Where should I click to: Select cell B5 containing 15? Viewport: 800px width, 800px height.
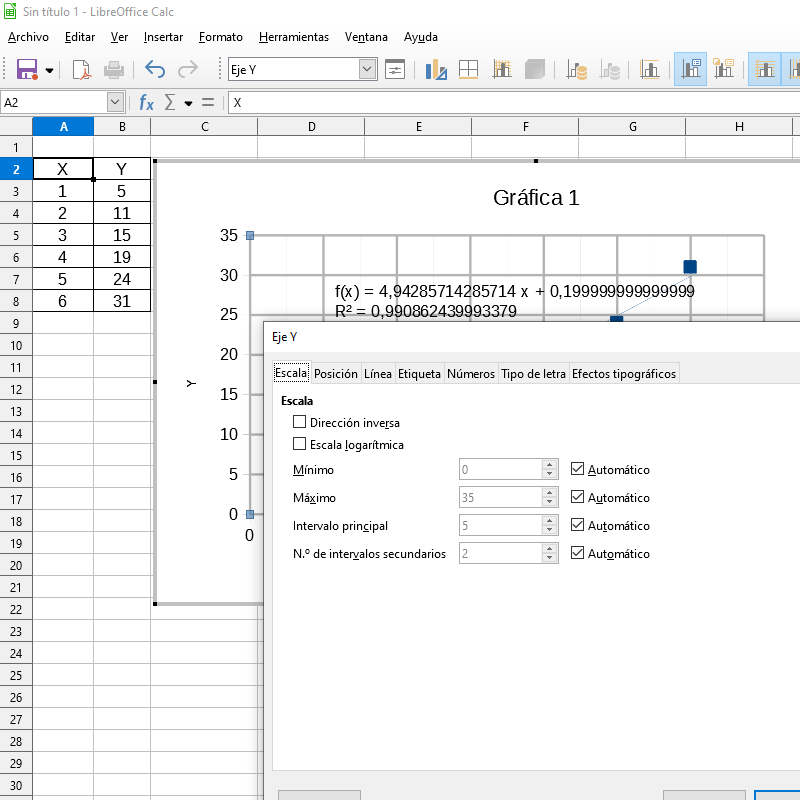[121, 235]
